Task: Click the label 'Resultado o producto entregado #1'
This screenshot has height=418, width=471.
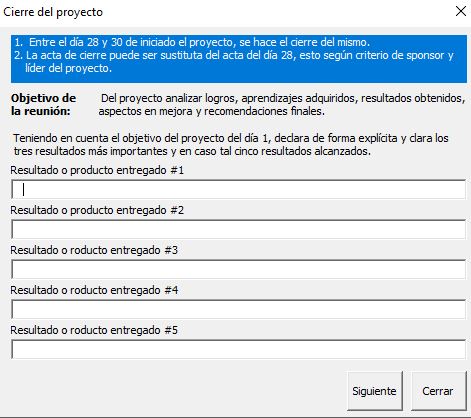Action: point(97,170)
